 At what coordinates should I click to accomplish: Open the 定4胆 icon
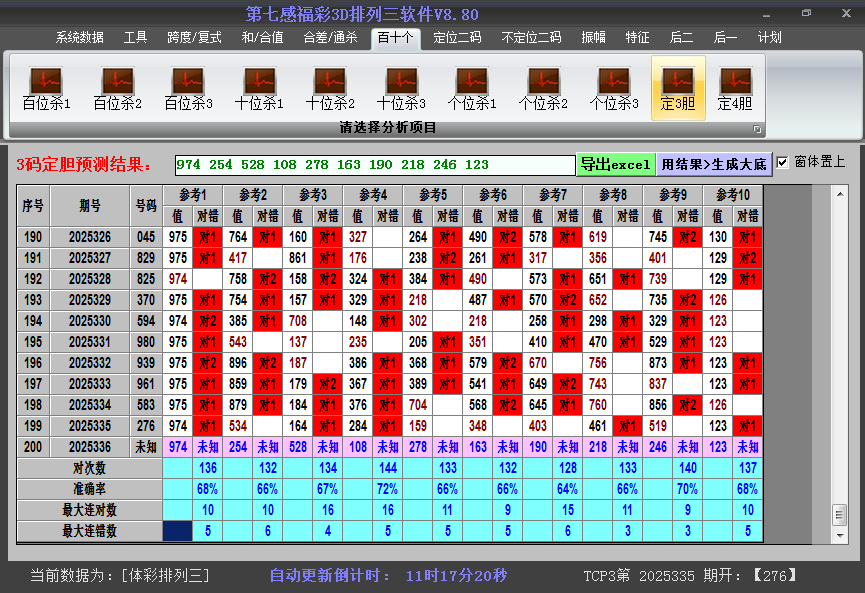(735, 87)
